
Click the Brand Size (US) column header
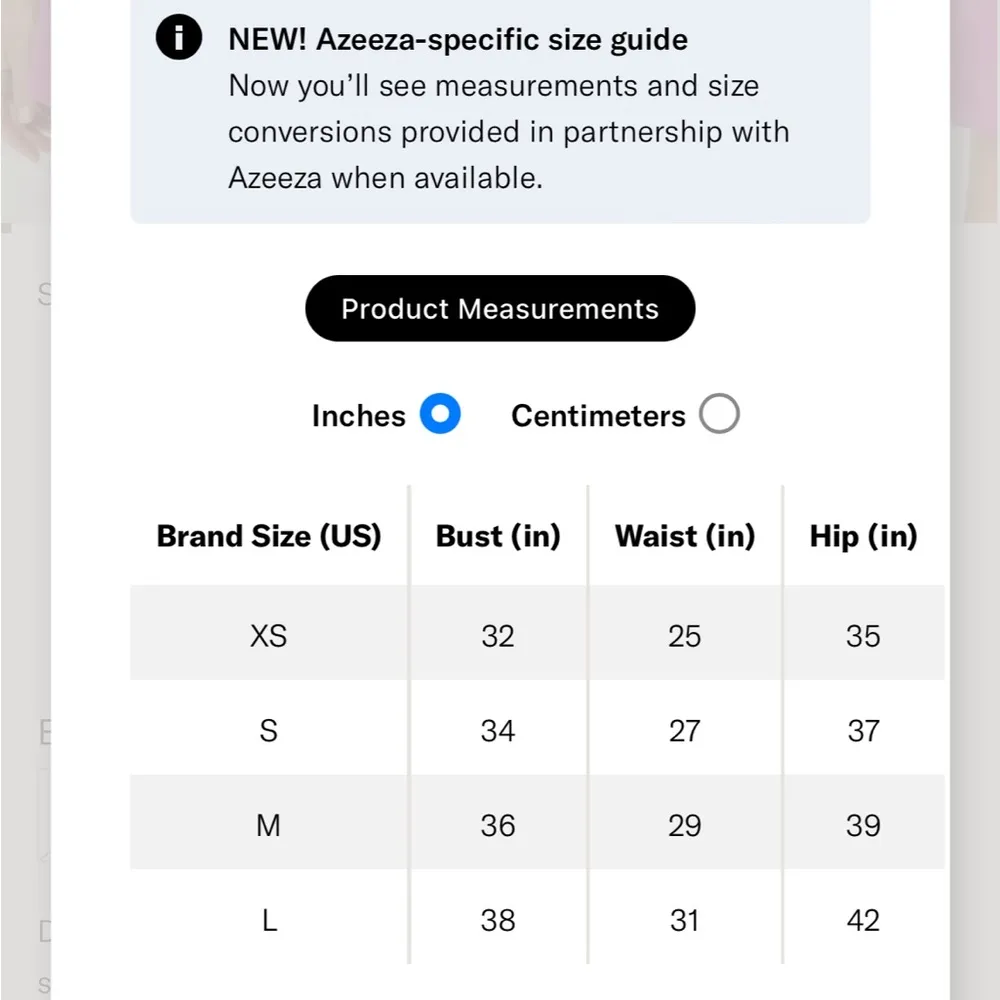269,536
